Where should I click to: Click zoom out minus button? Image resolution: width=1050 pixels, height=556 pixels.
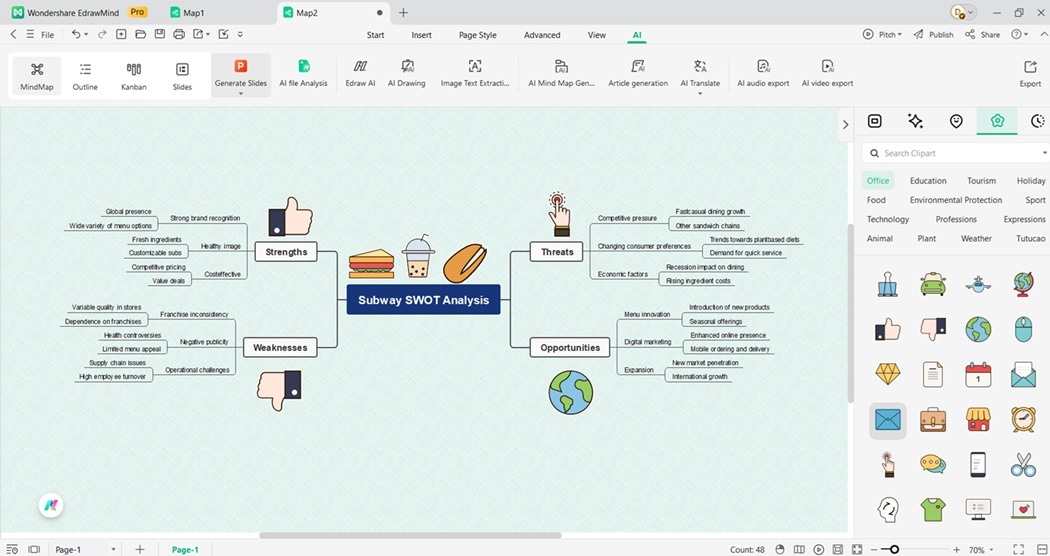(x=874, y=549)
